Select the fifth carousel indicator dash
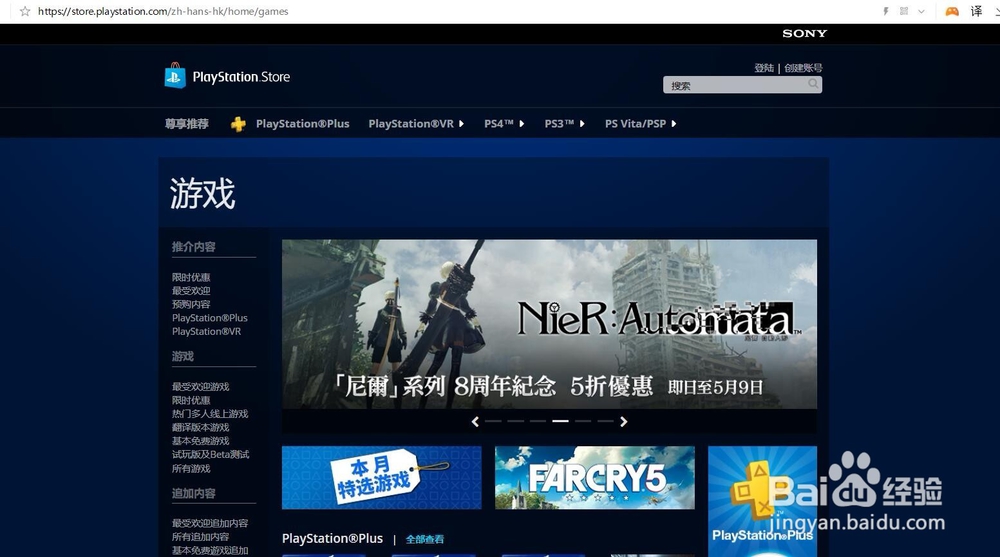This screenshot has width=1000, height=557. coord(583,421)
